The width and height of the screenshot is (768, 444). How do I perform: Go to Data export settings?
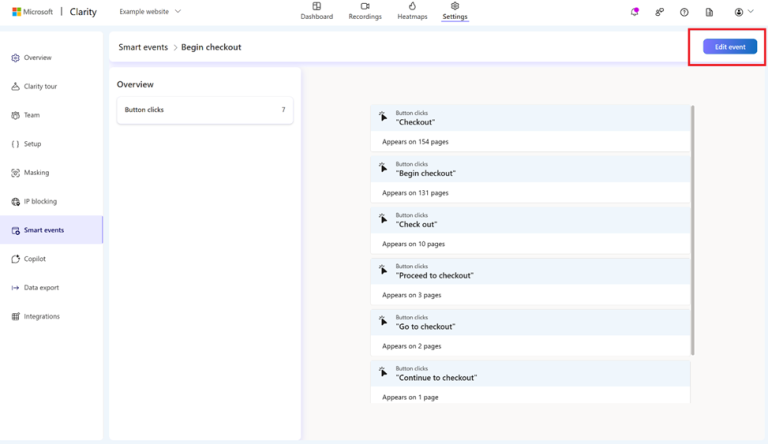(41, 288)
